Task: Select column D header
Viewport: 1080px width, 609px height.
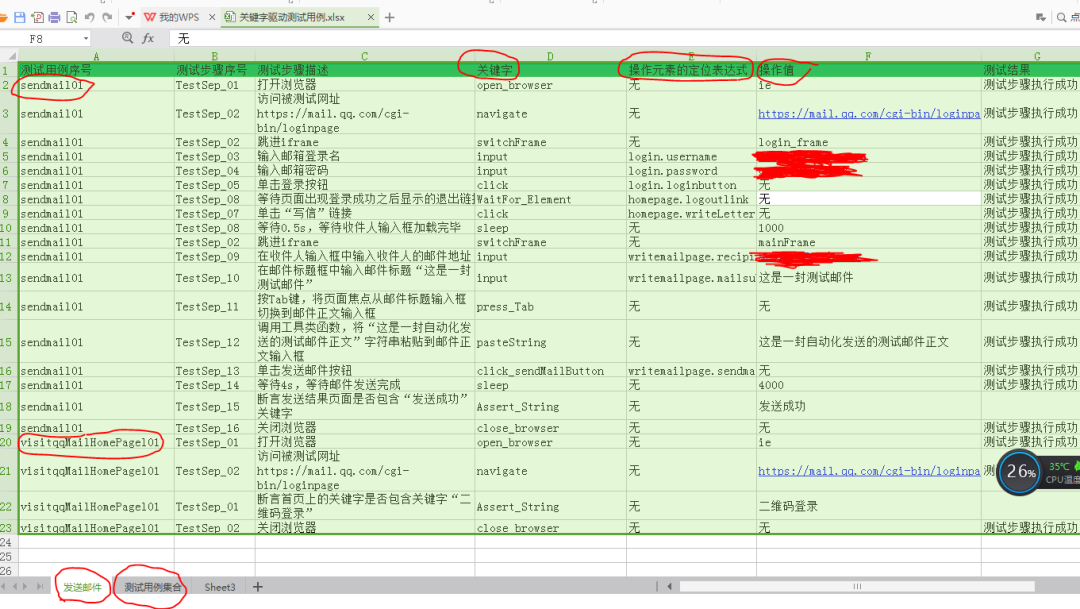Action: (550, 56)
